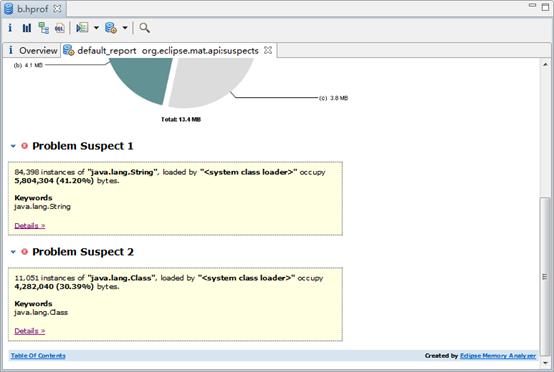Open Details link for java.lang.String suspect
The width and height of the screenshot is (554, 372).
coord(30,225)
